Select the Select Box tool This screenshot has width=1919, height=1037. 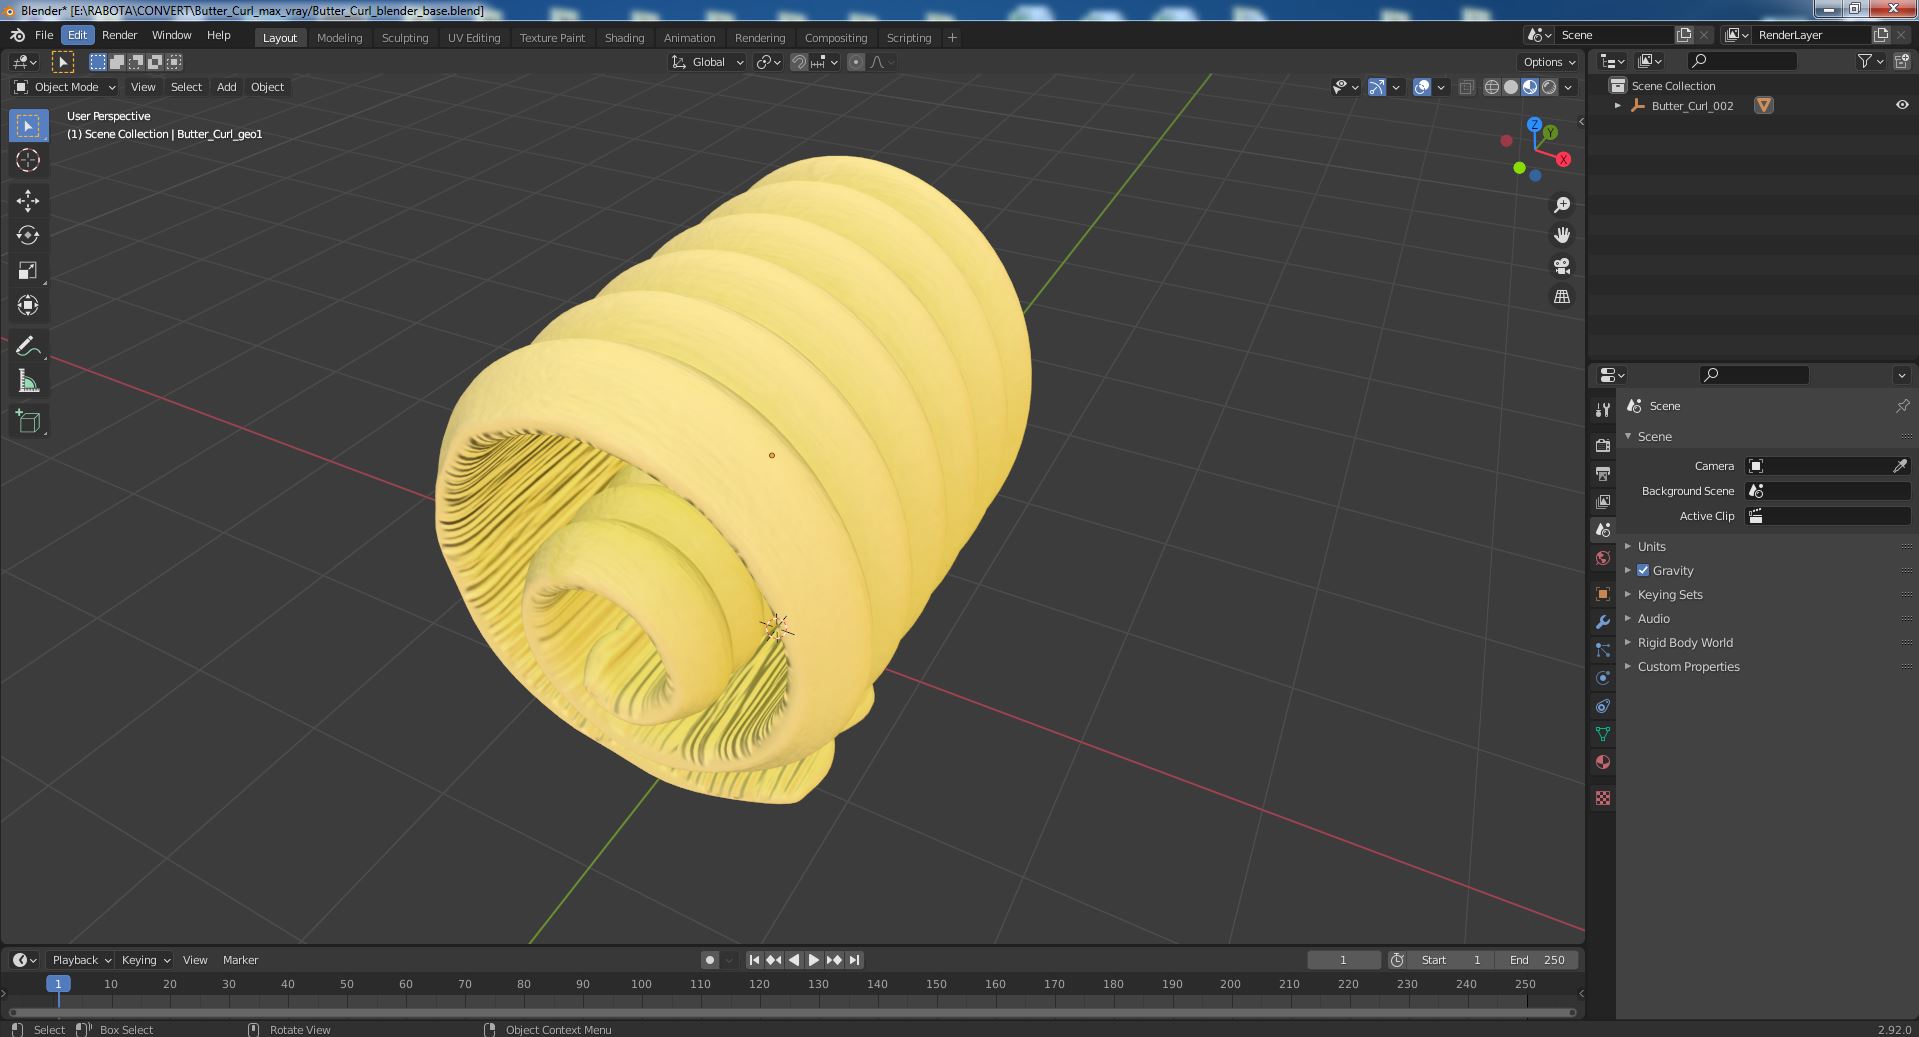pos(28,125)
